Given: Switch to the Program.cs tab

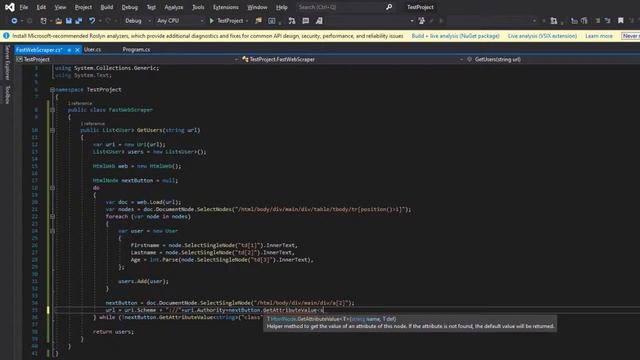Looking at the screenshot, I should pos(136,49).
